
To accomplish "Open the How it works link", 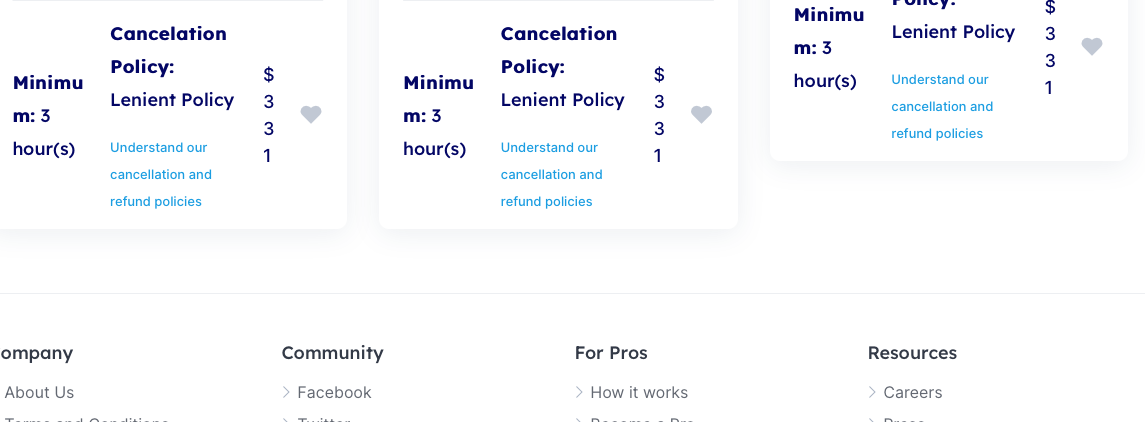I will [x=639, y=393].
